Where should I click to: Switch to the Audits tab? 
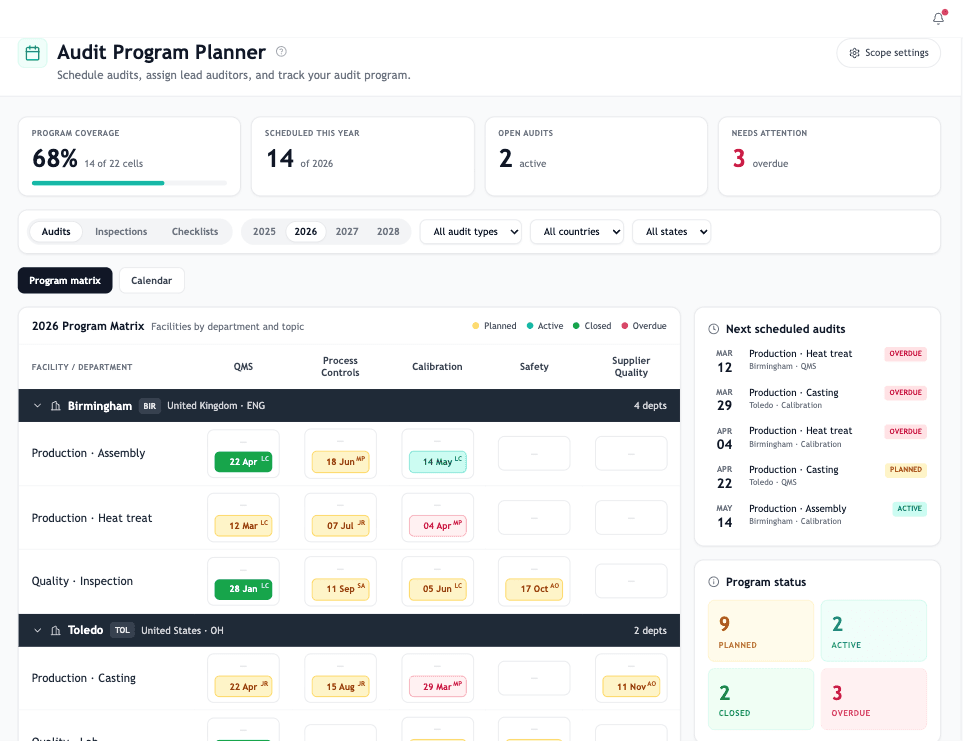pos(56,232)
